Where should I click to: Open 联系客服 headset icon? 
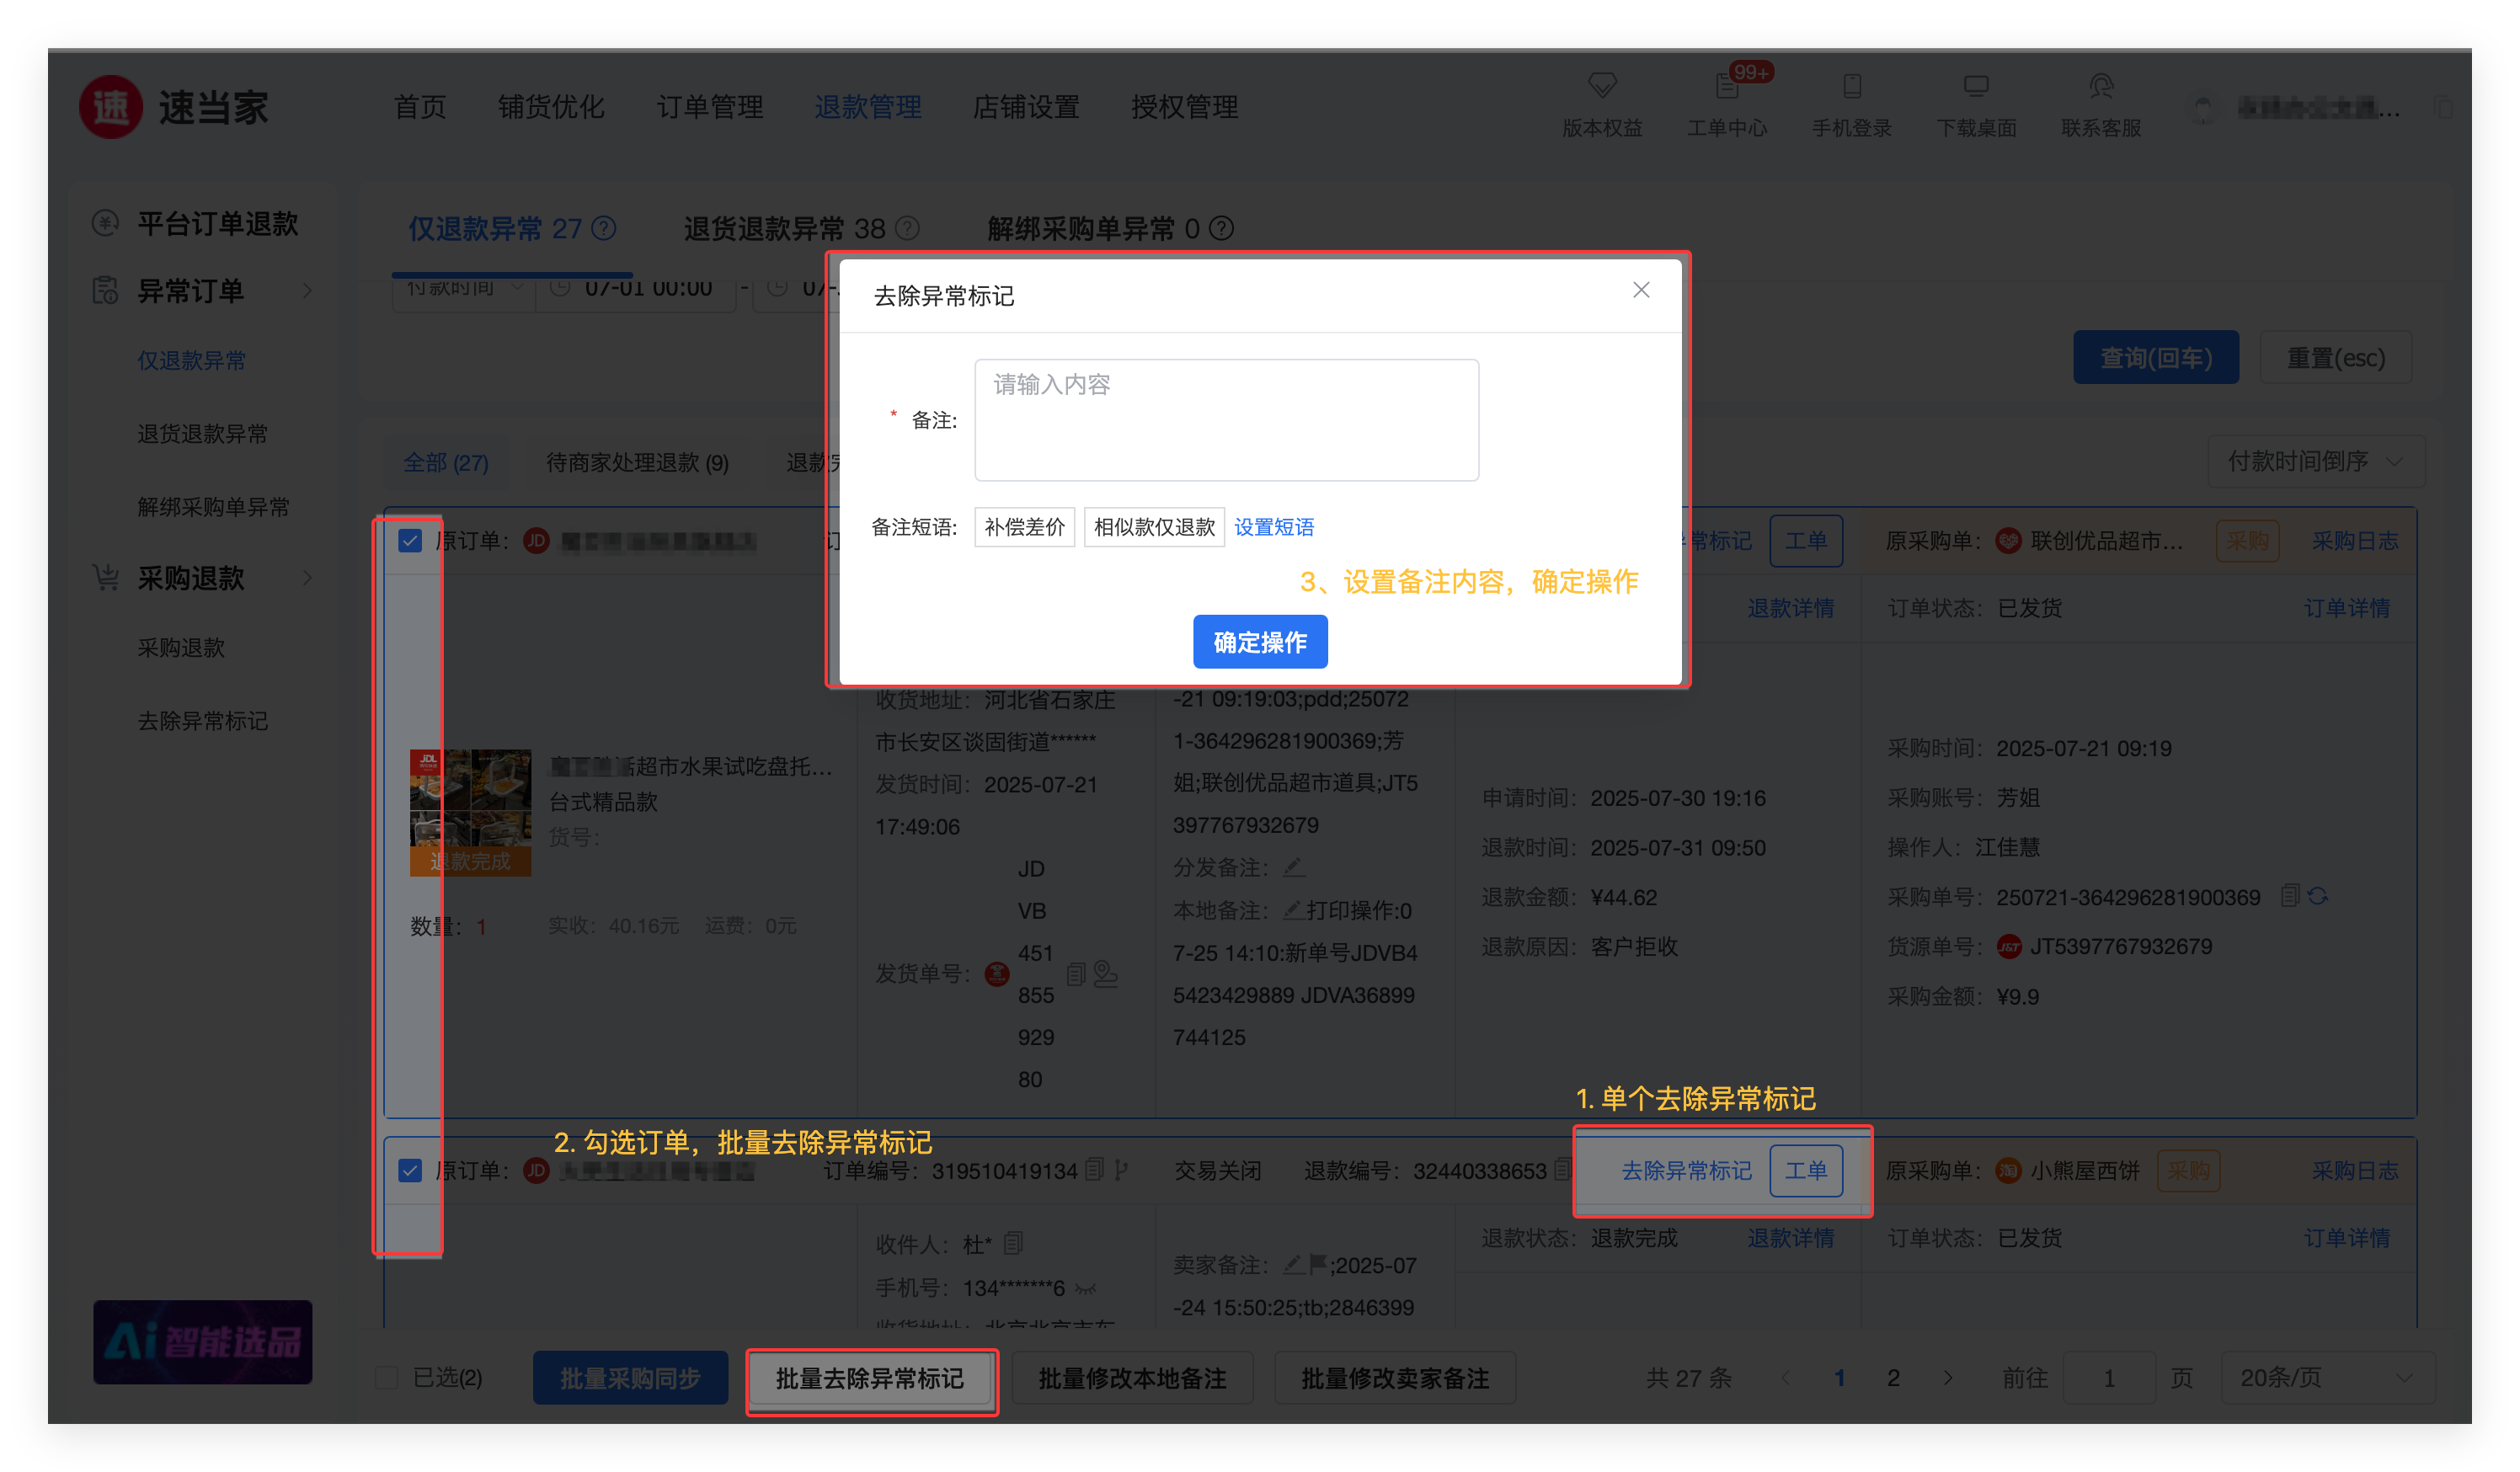point(2101,87)
